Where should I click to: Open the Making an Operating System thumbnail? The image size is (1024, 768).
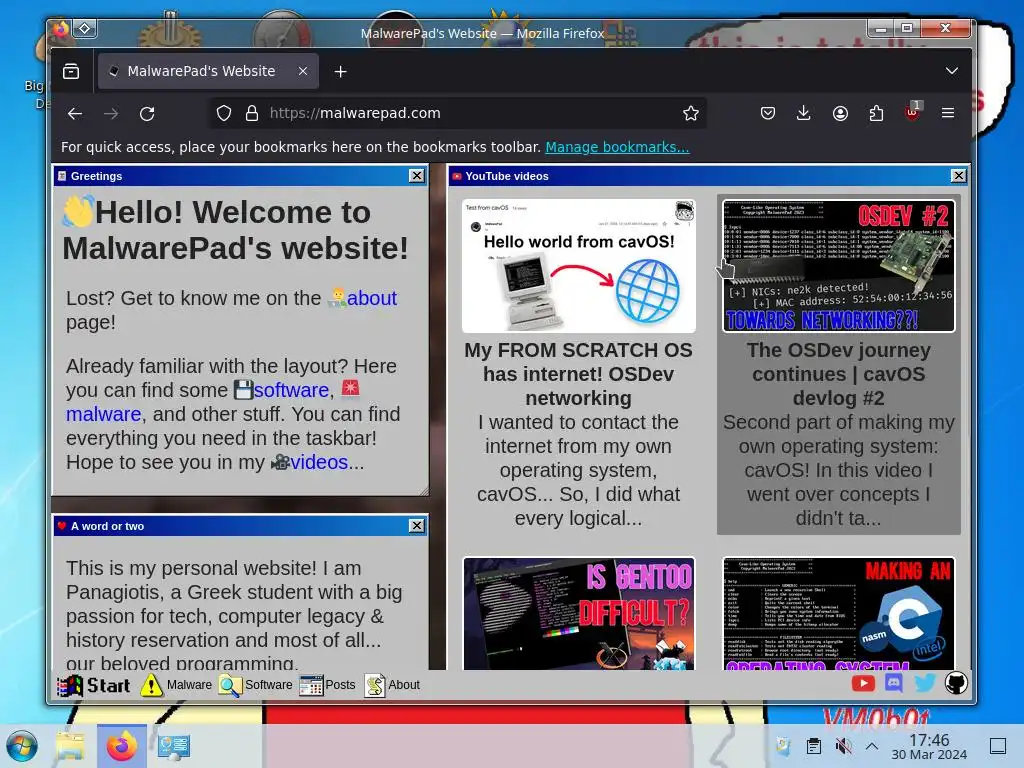tap(839, 614)
